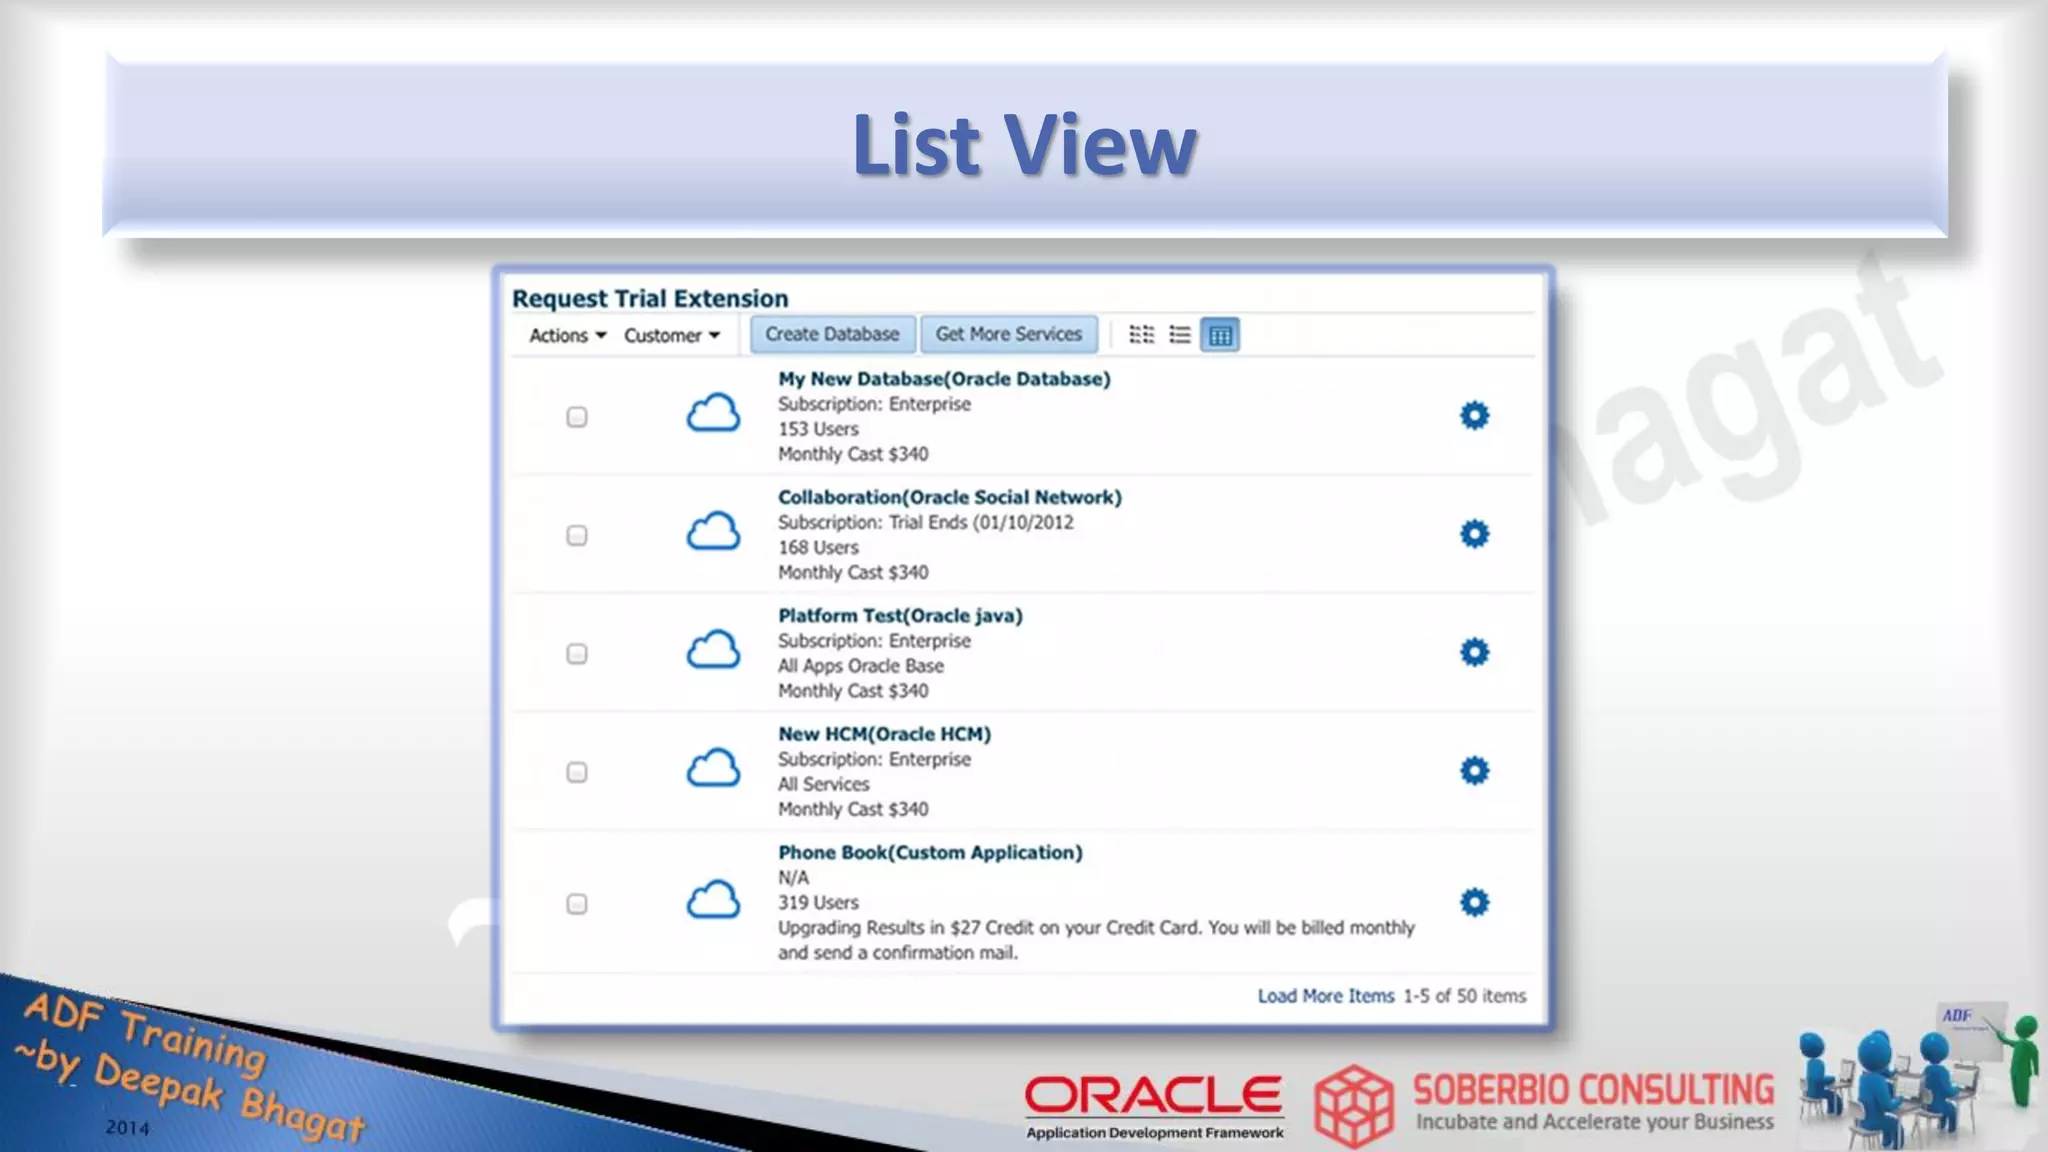Open Phone Book(Custom Application) item title
Screen dimensions: 2048x1152
930,852
